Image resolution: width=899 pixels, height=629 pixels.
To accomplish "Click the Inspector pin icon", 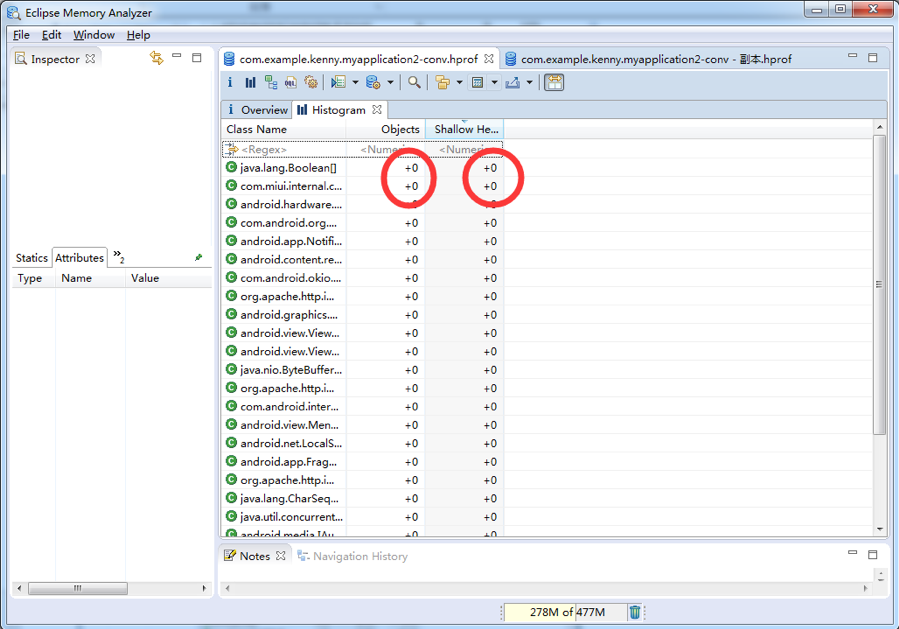I will (198, 257).
